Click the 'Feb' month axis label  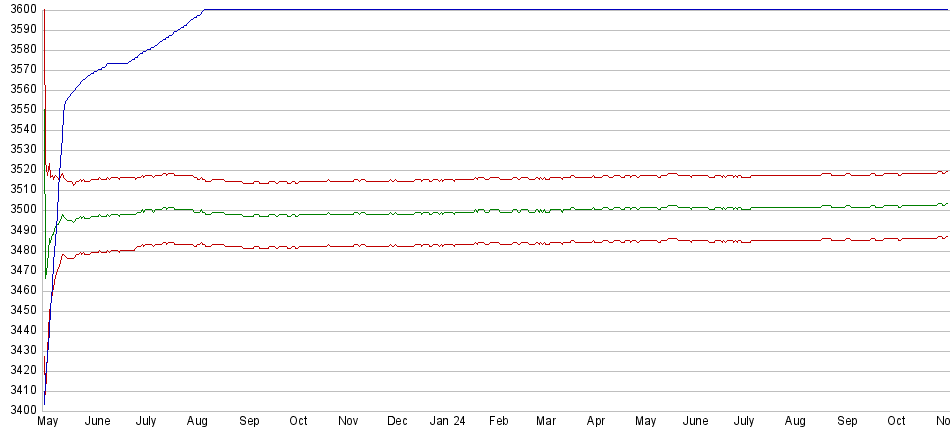pos(498,422)
